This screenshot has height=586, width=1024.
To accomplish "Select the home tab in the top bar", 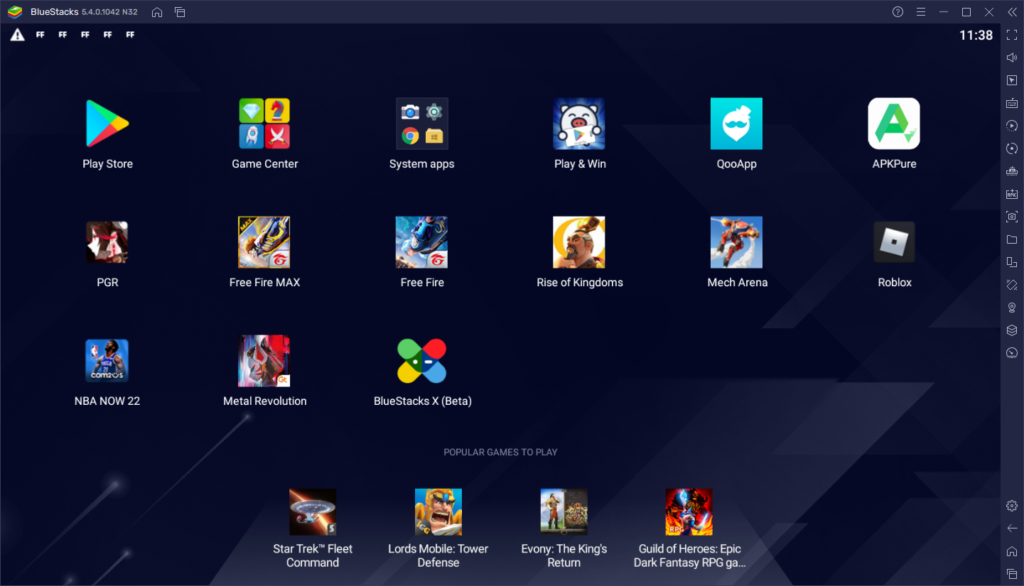I will 158,12.
